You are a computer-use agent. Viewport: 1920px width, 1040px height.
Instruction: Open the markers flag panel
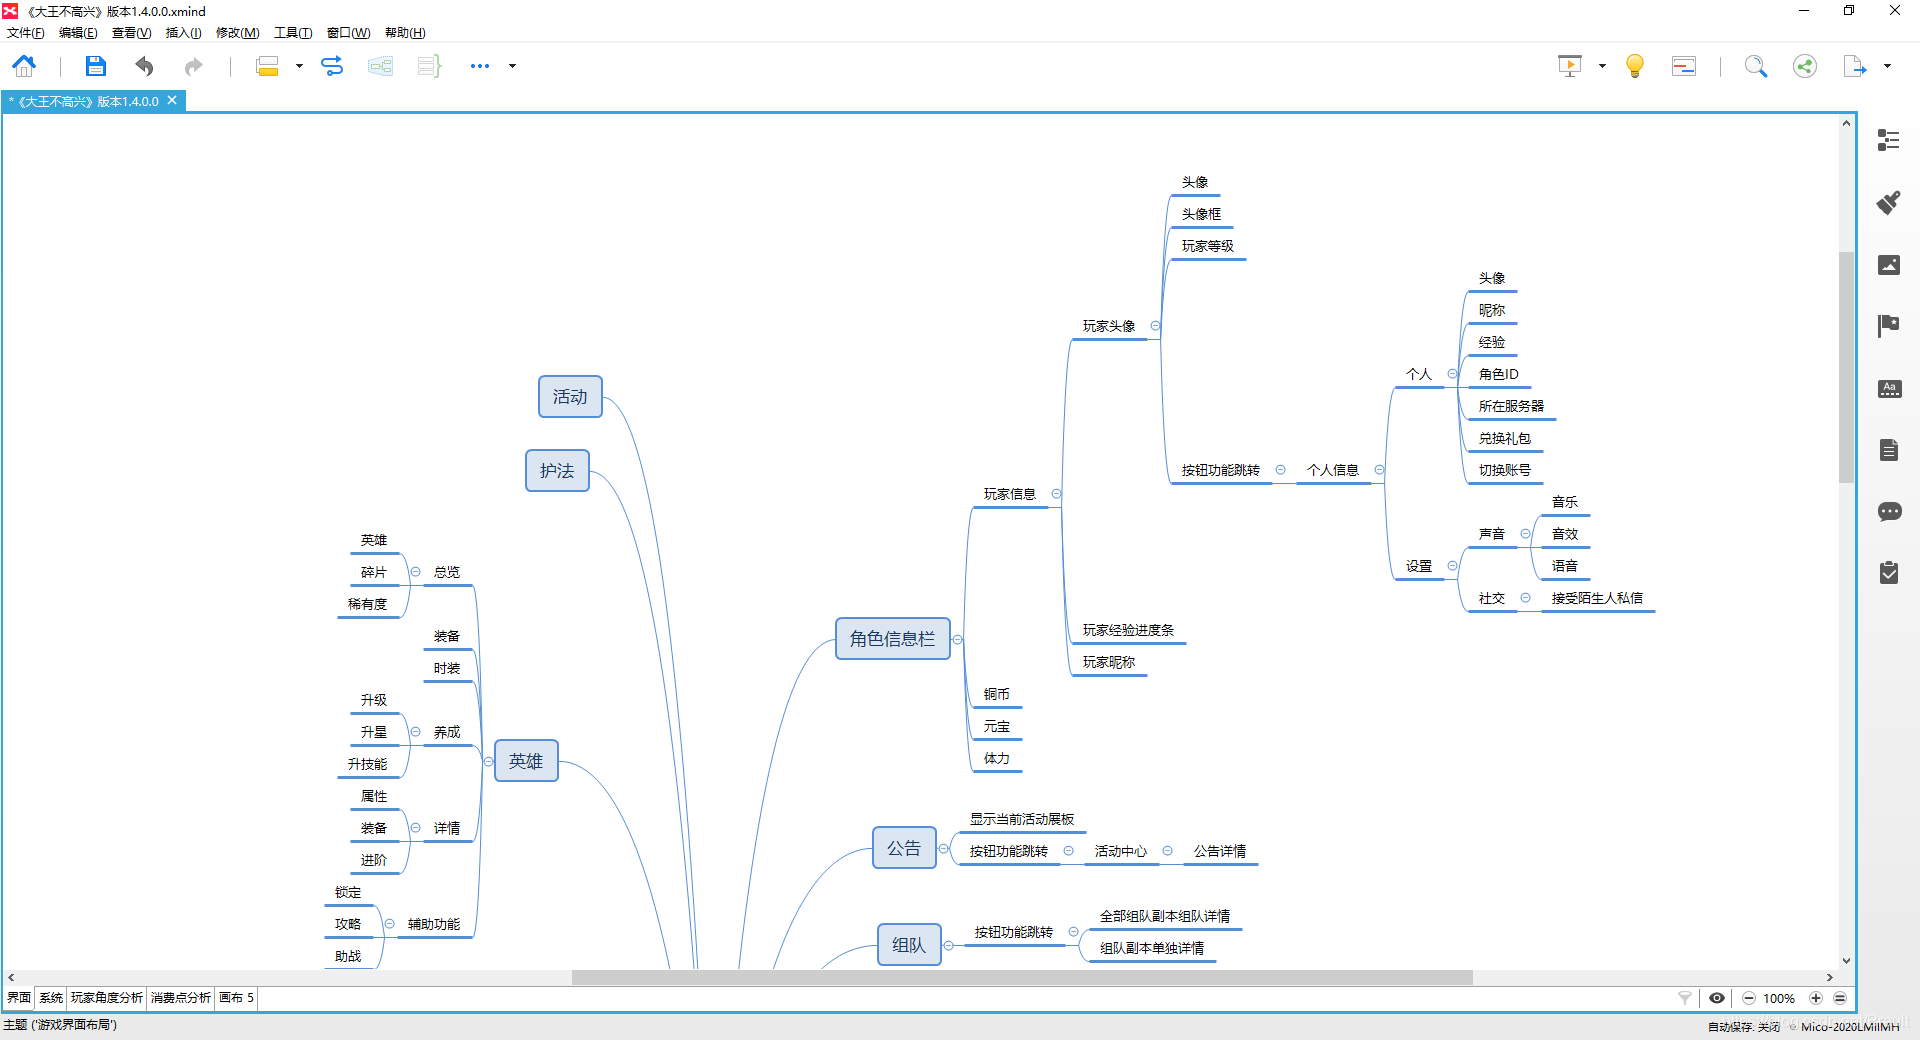1889,326
